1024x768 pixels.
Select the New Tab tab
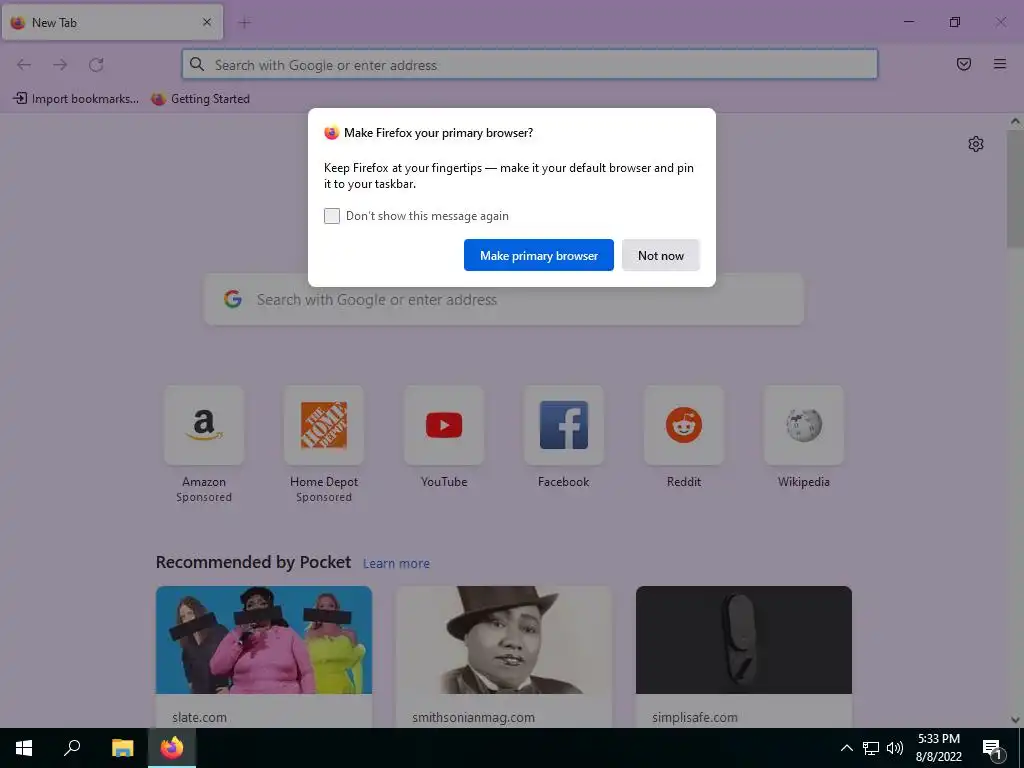pos(112,22)
